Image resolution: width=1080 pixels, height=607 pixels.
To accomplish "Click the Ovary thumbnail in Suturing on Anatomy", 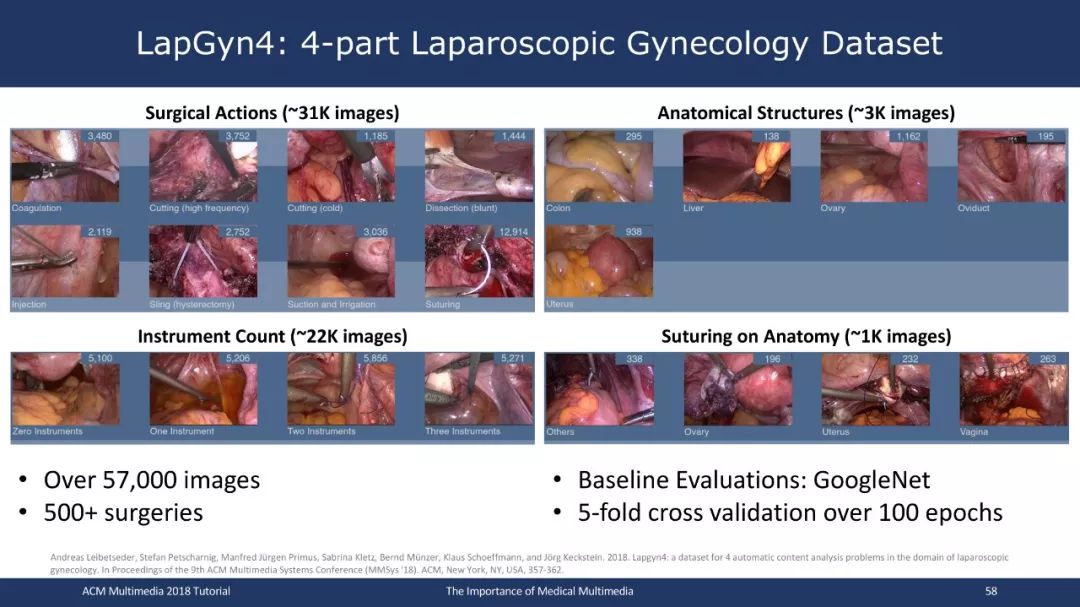I will tap(738, 389).
